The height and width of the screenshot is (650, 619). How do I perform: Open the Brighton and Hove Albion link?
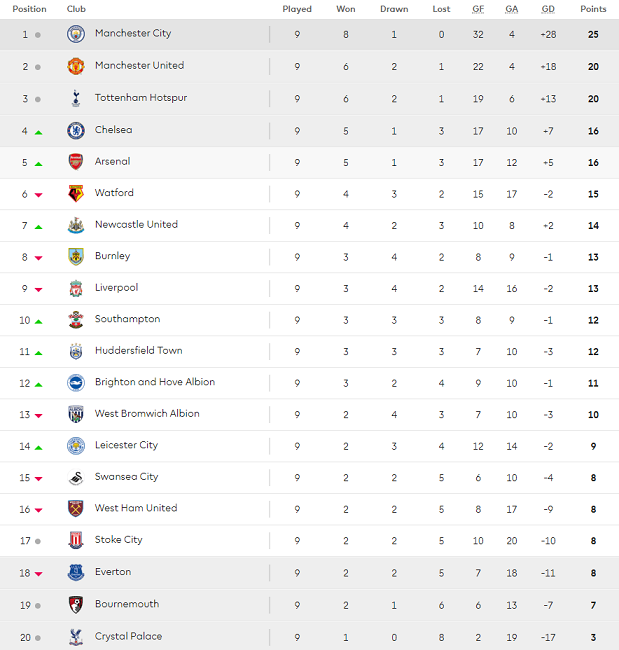155,382
